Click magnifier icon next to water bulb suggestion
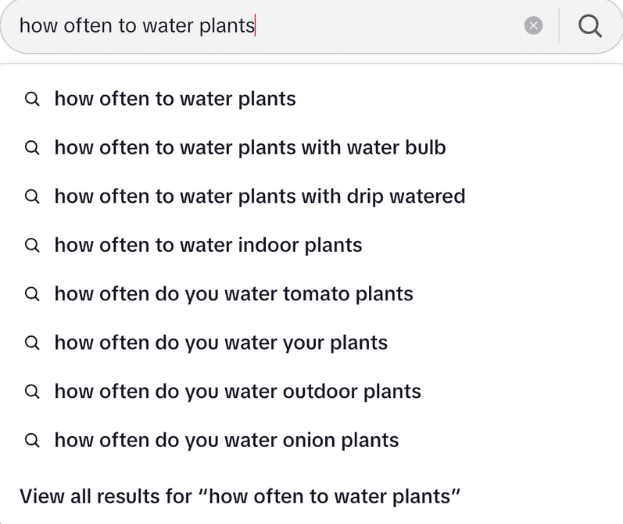Image resolution: width=623 pixels, height=524 pixels. click(x=32, y=148)
